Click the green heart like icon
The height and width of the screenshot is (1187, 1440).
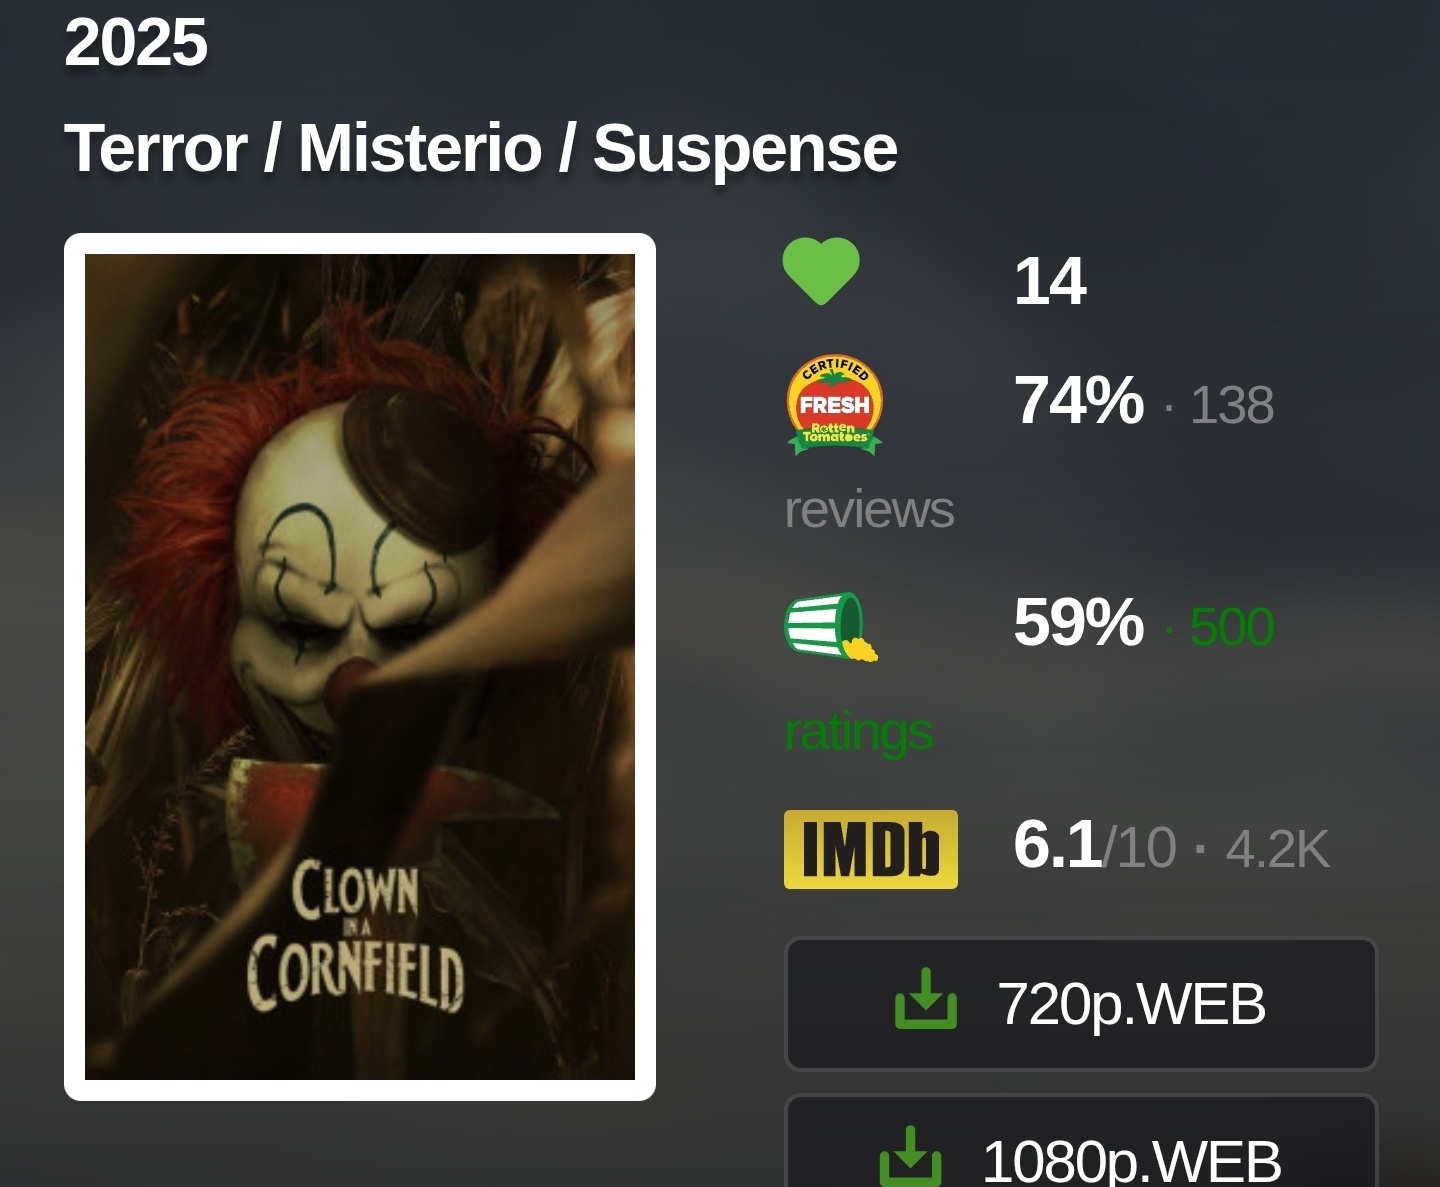tap(820, 272)
